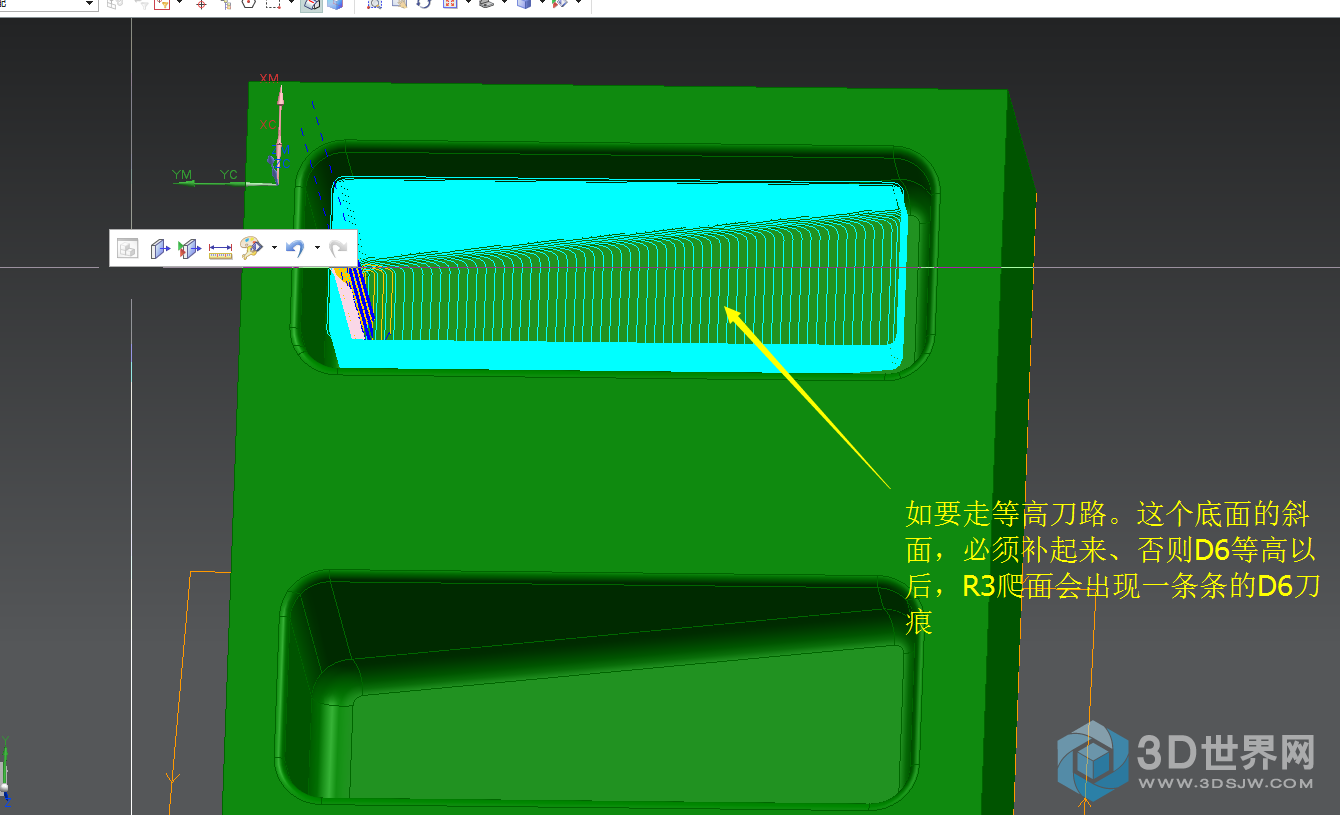Click the greyed stacked cubes icon

pos(127,249)
